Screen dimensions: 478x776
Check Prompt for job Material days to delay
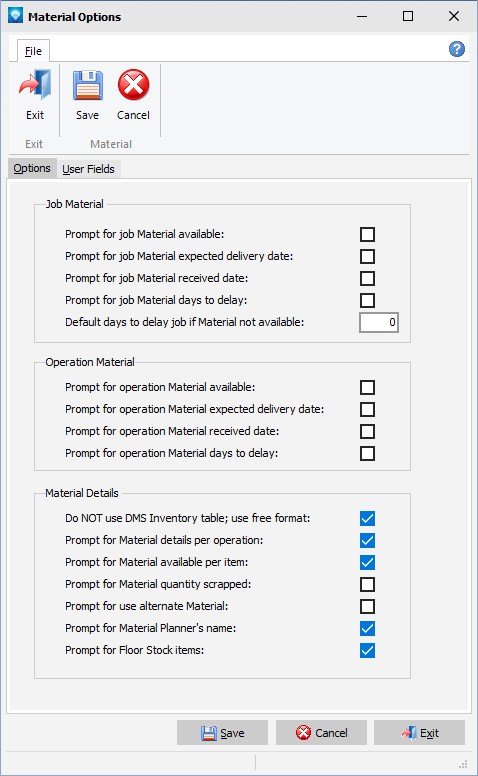[367, 300]
